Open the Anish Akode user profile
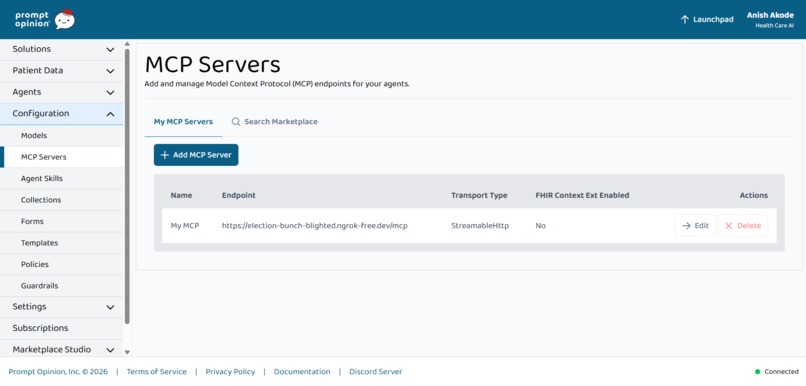Screen dimensions: 806x386 pos(770,20)
